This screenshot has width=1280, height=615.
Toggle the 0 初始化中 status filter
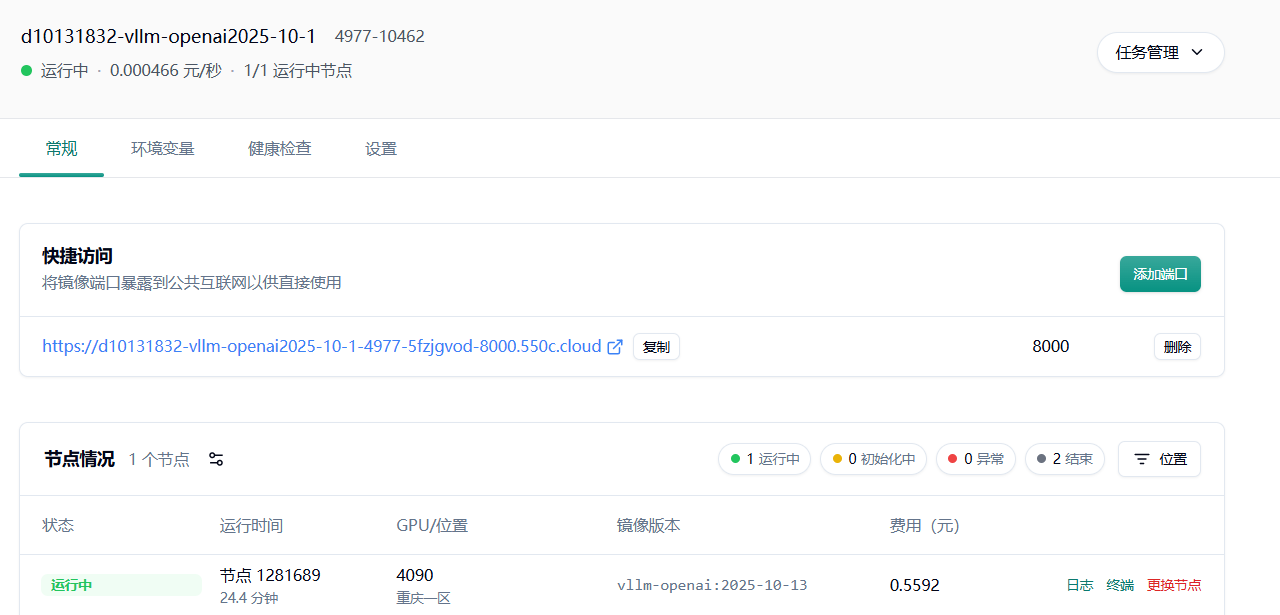pyautogui.click(x=873, y=459)
